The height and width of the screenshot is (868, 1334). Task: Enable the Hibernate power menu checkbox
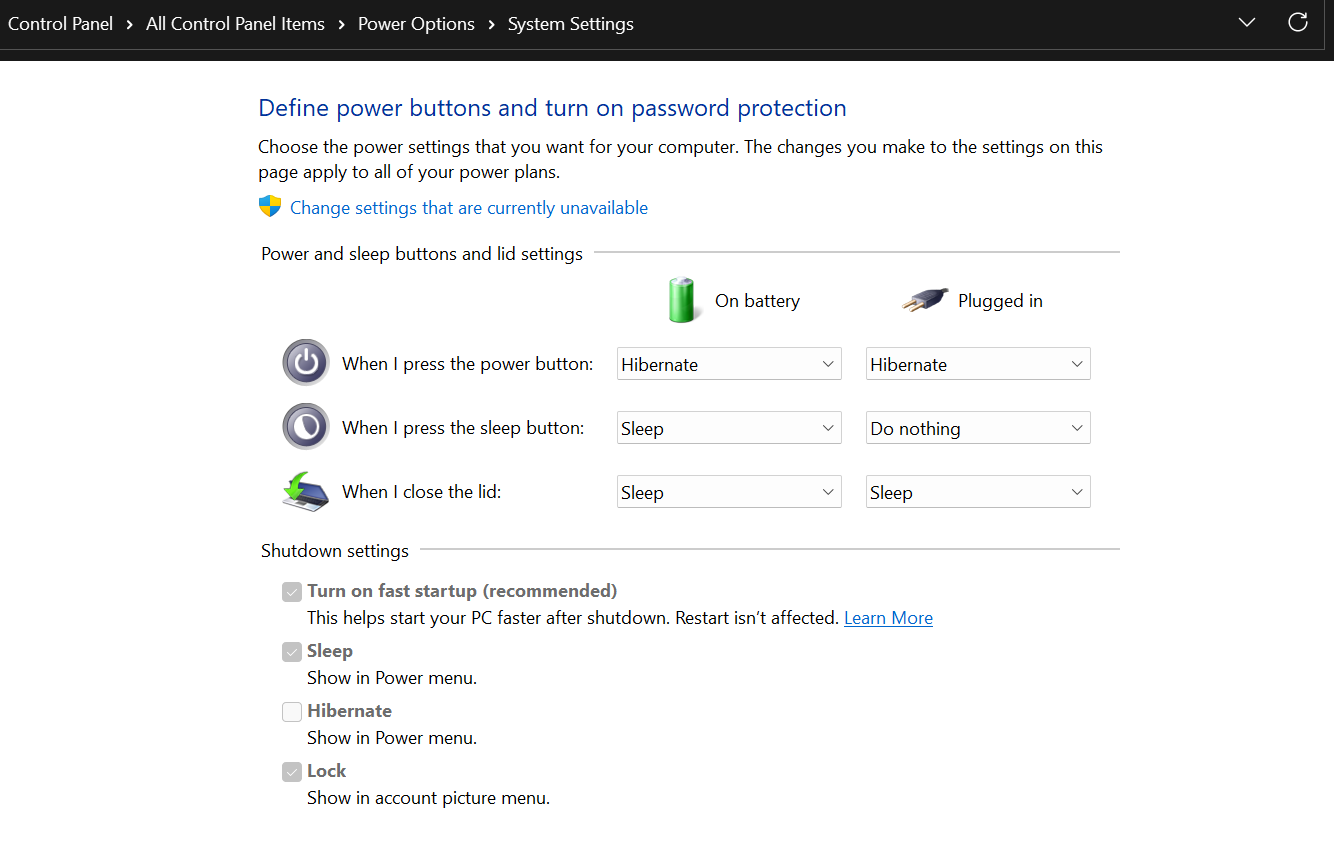coord(292,712)
